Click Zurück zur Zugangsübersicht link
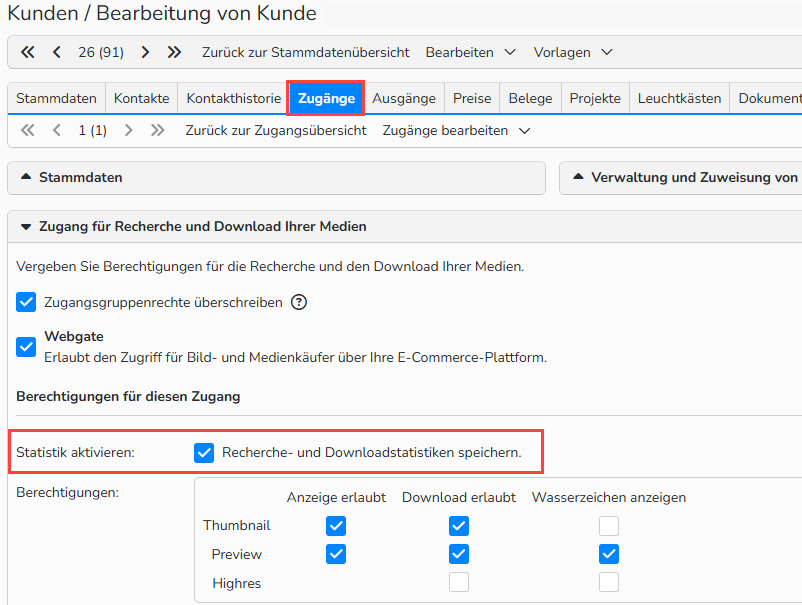 point(276,130)
